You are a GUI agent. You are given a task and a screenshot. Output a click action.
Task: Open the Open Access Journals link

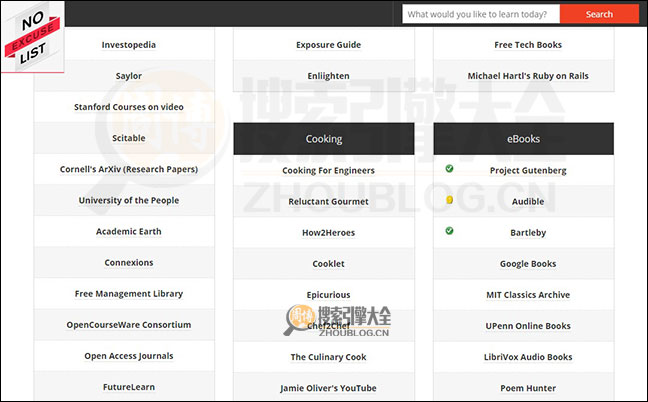(129, 356)
